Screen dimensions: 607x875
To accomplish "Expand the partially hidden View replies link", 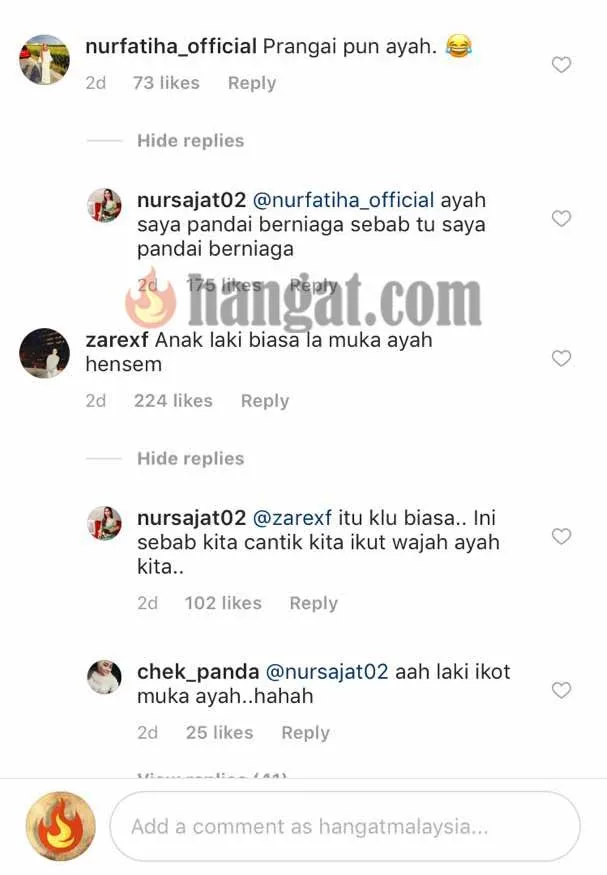I will tap(212, 775).
